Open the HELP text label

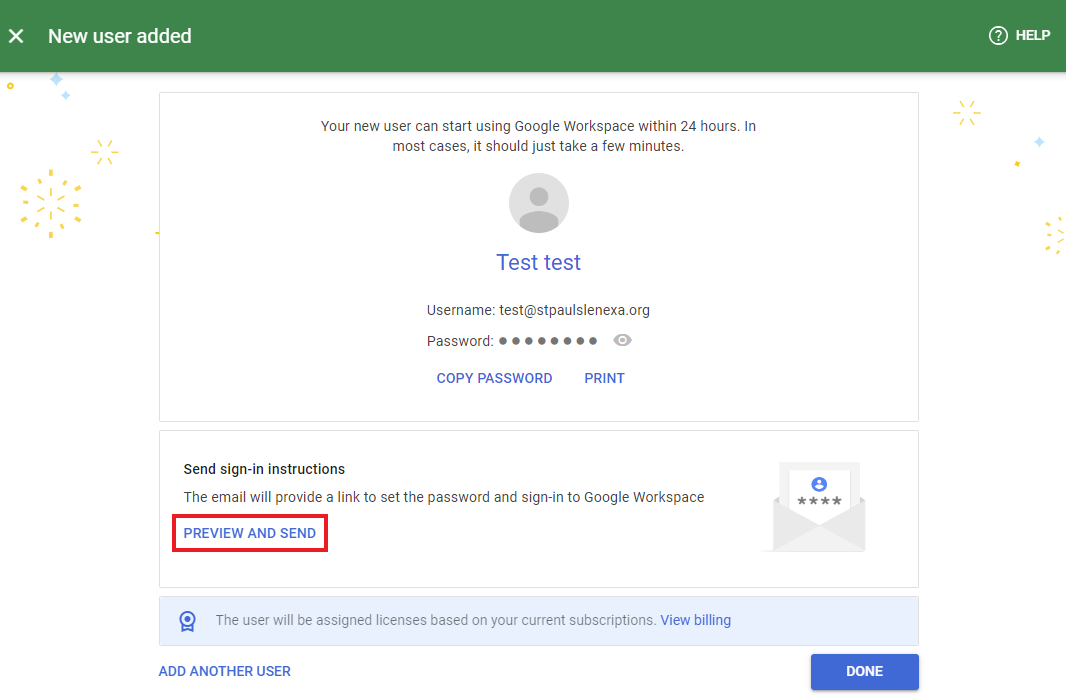click(1032, 36)
